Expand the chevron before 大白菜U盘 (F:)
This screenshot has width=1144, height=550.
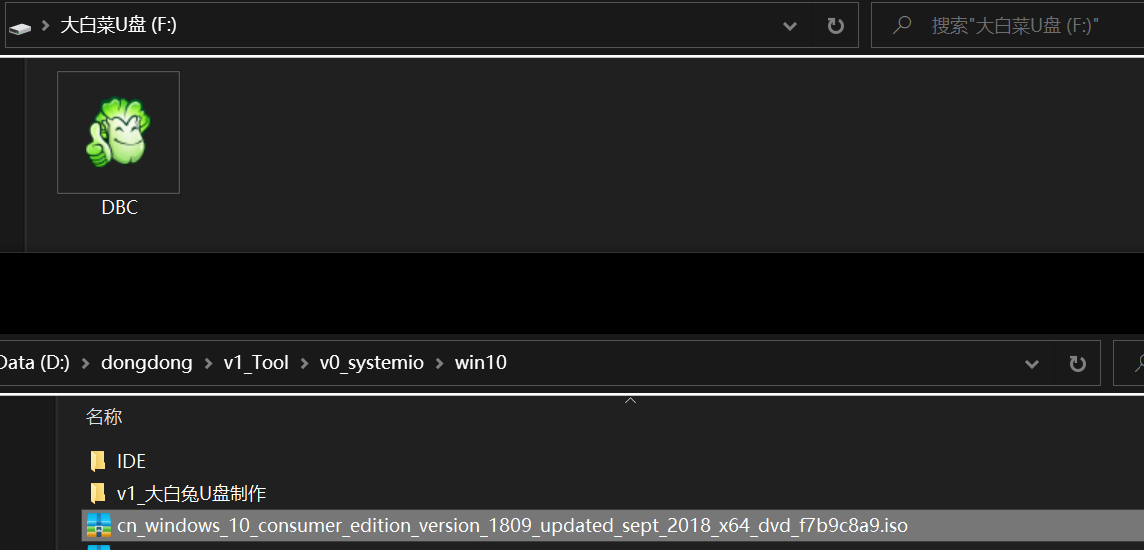(x=46, y=26)
